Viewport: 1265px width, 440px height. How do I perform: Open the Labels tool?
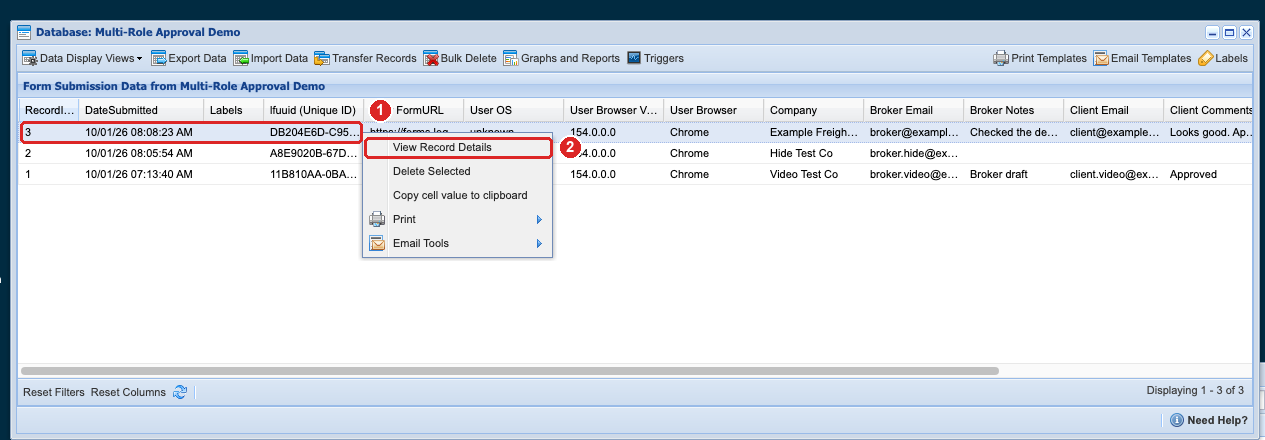[1223, 58]
